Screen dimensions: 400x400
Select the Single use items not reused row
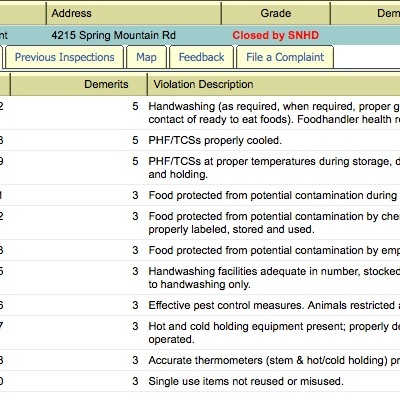[x=200, y=381]
